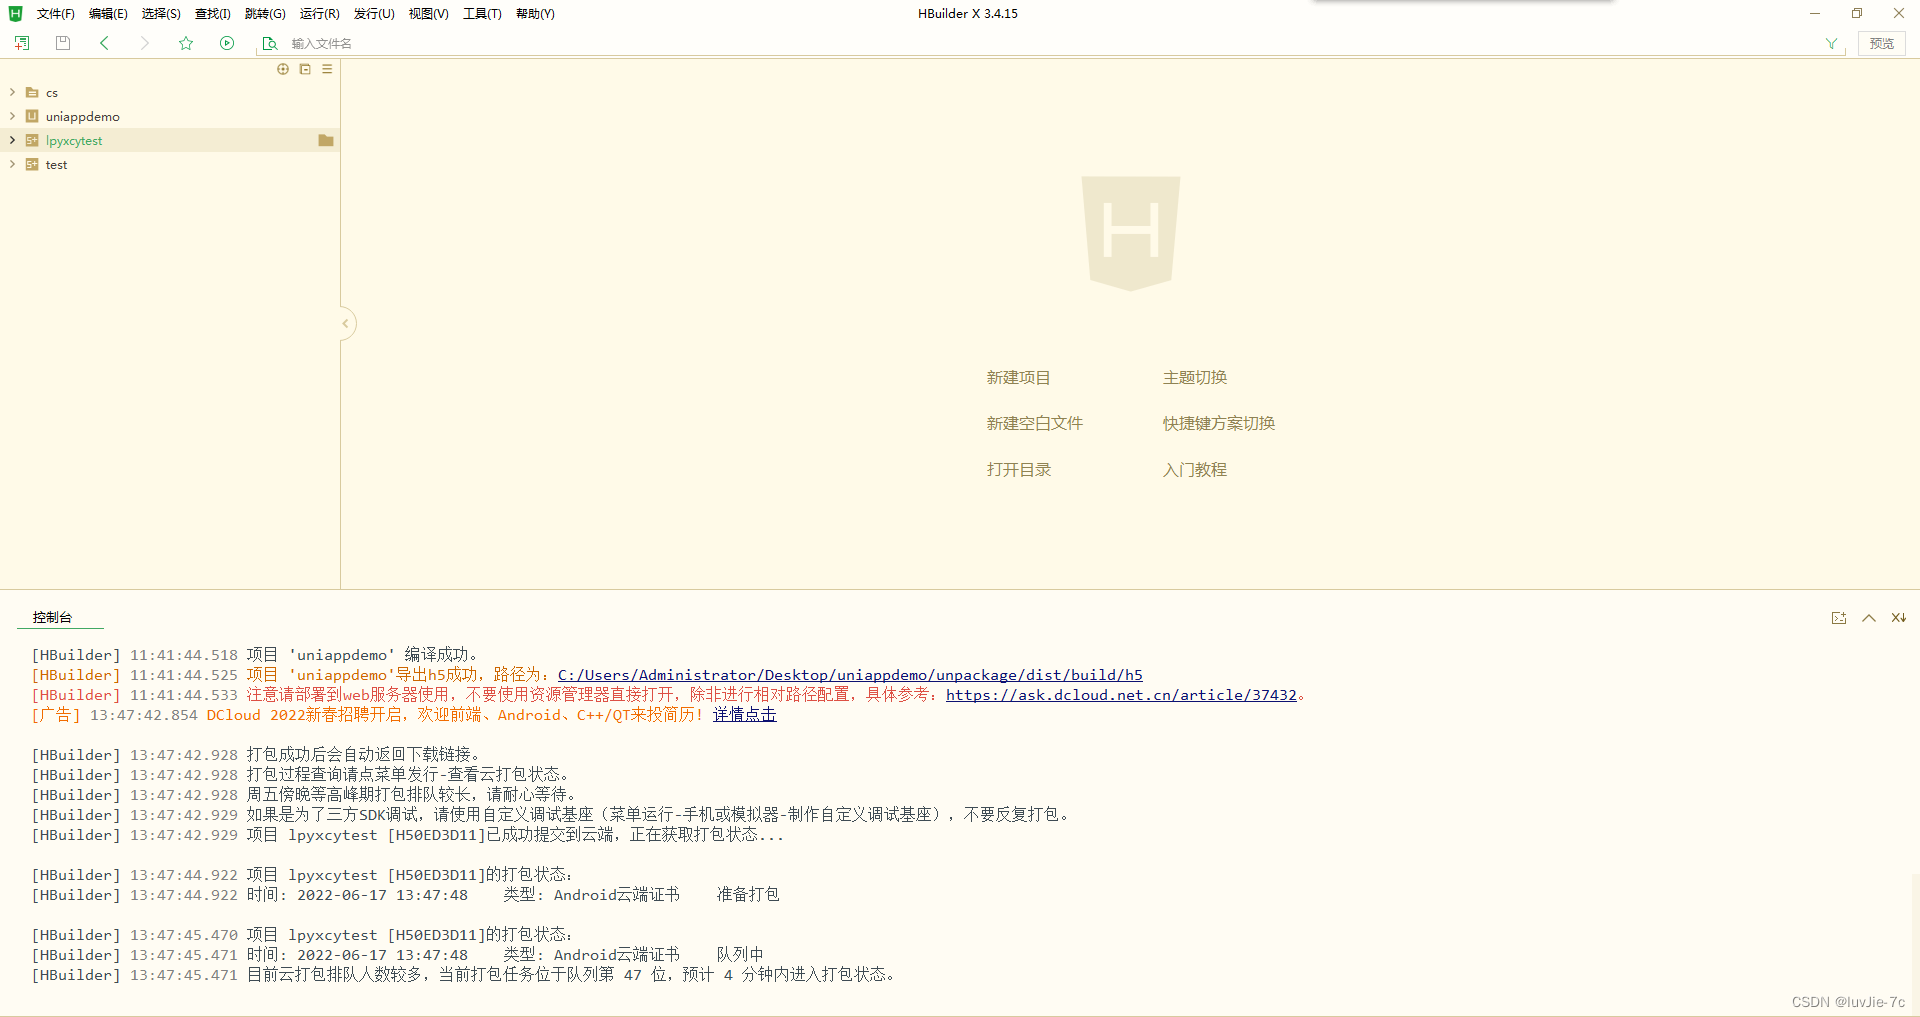
Task: Navigate back using the left arrow icon
Action: tap(104, 43)
